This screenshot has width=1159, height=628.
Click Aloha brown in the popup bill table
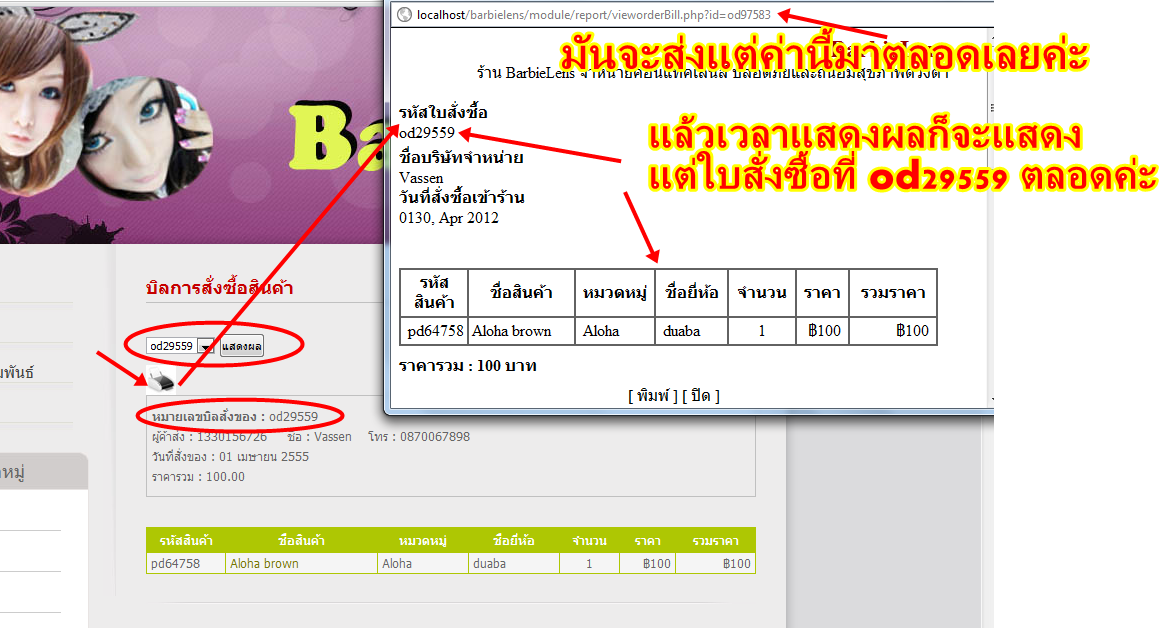tap(511, 331)
